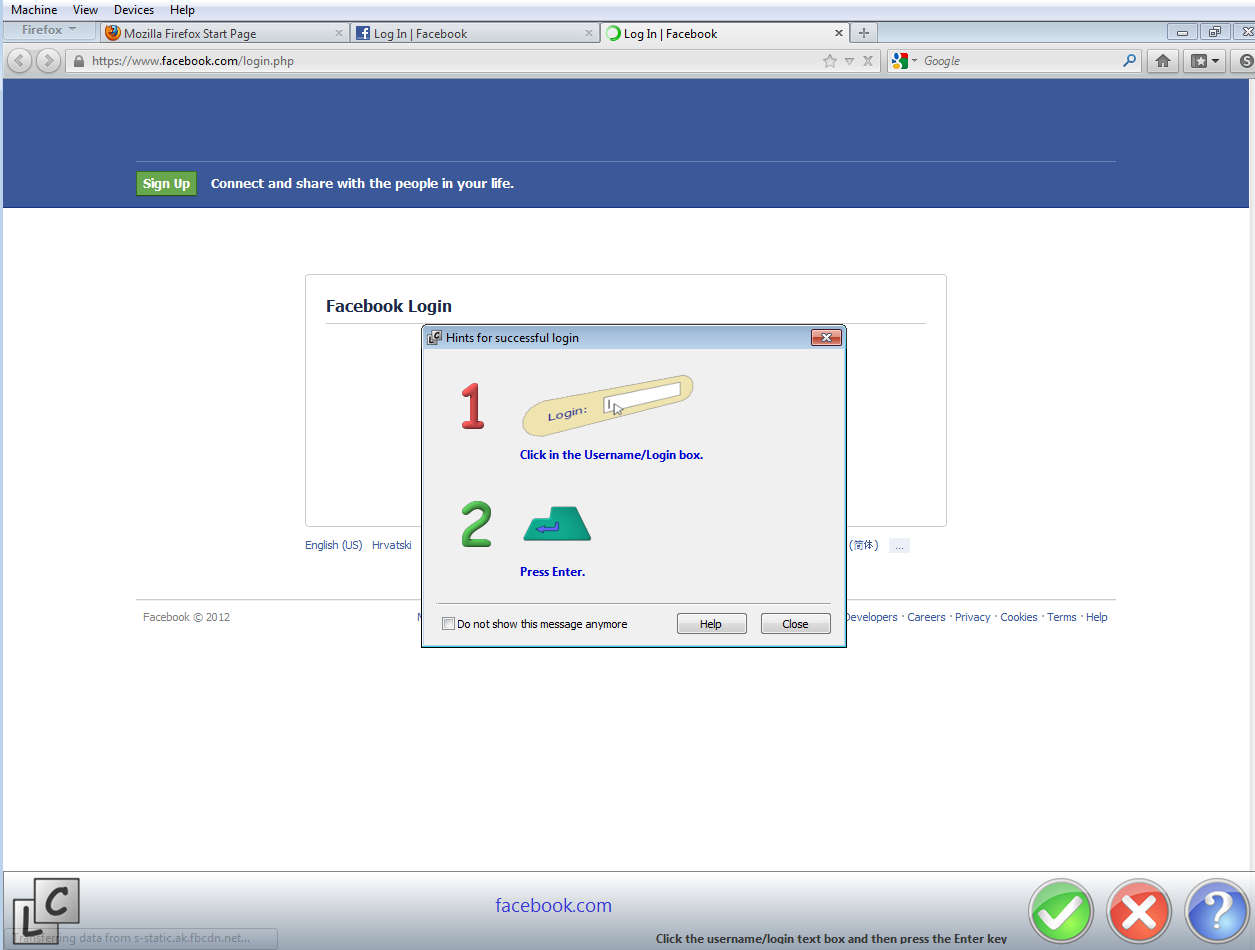
Task: Click the Close button in Hints dialog
Action: tap(795, 624)
